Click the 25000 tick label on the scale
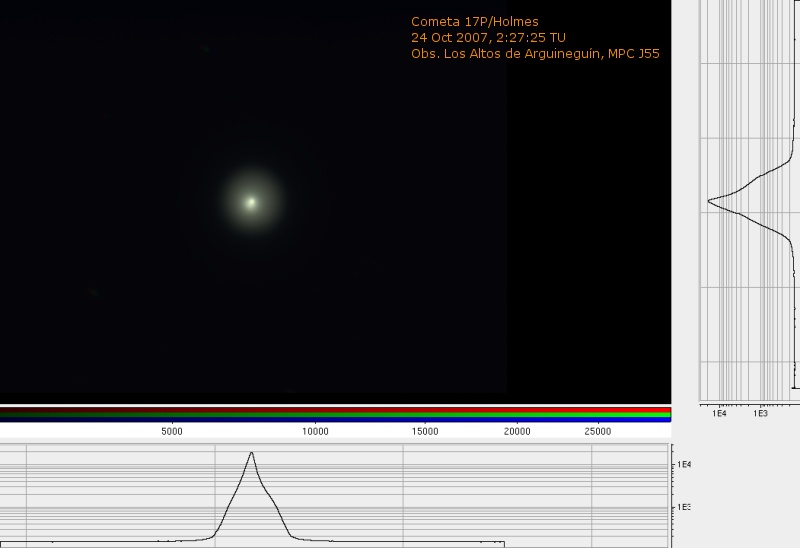The height and width of the screenshot is (548, 800). 597,431
